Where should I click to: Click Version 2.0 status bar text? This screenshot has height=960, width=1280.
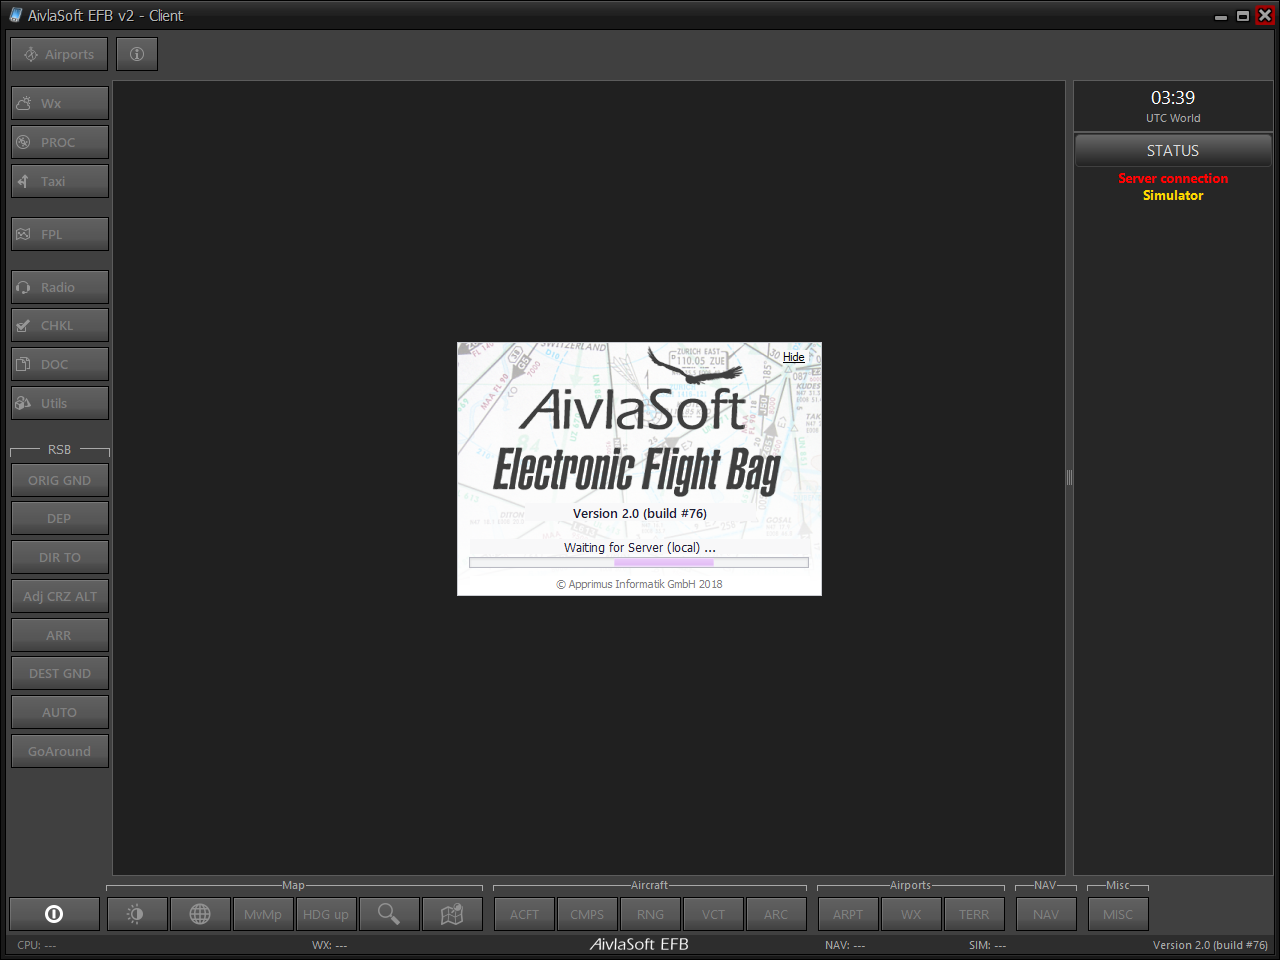click(1210, 945)
